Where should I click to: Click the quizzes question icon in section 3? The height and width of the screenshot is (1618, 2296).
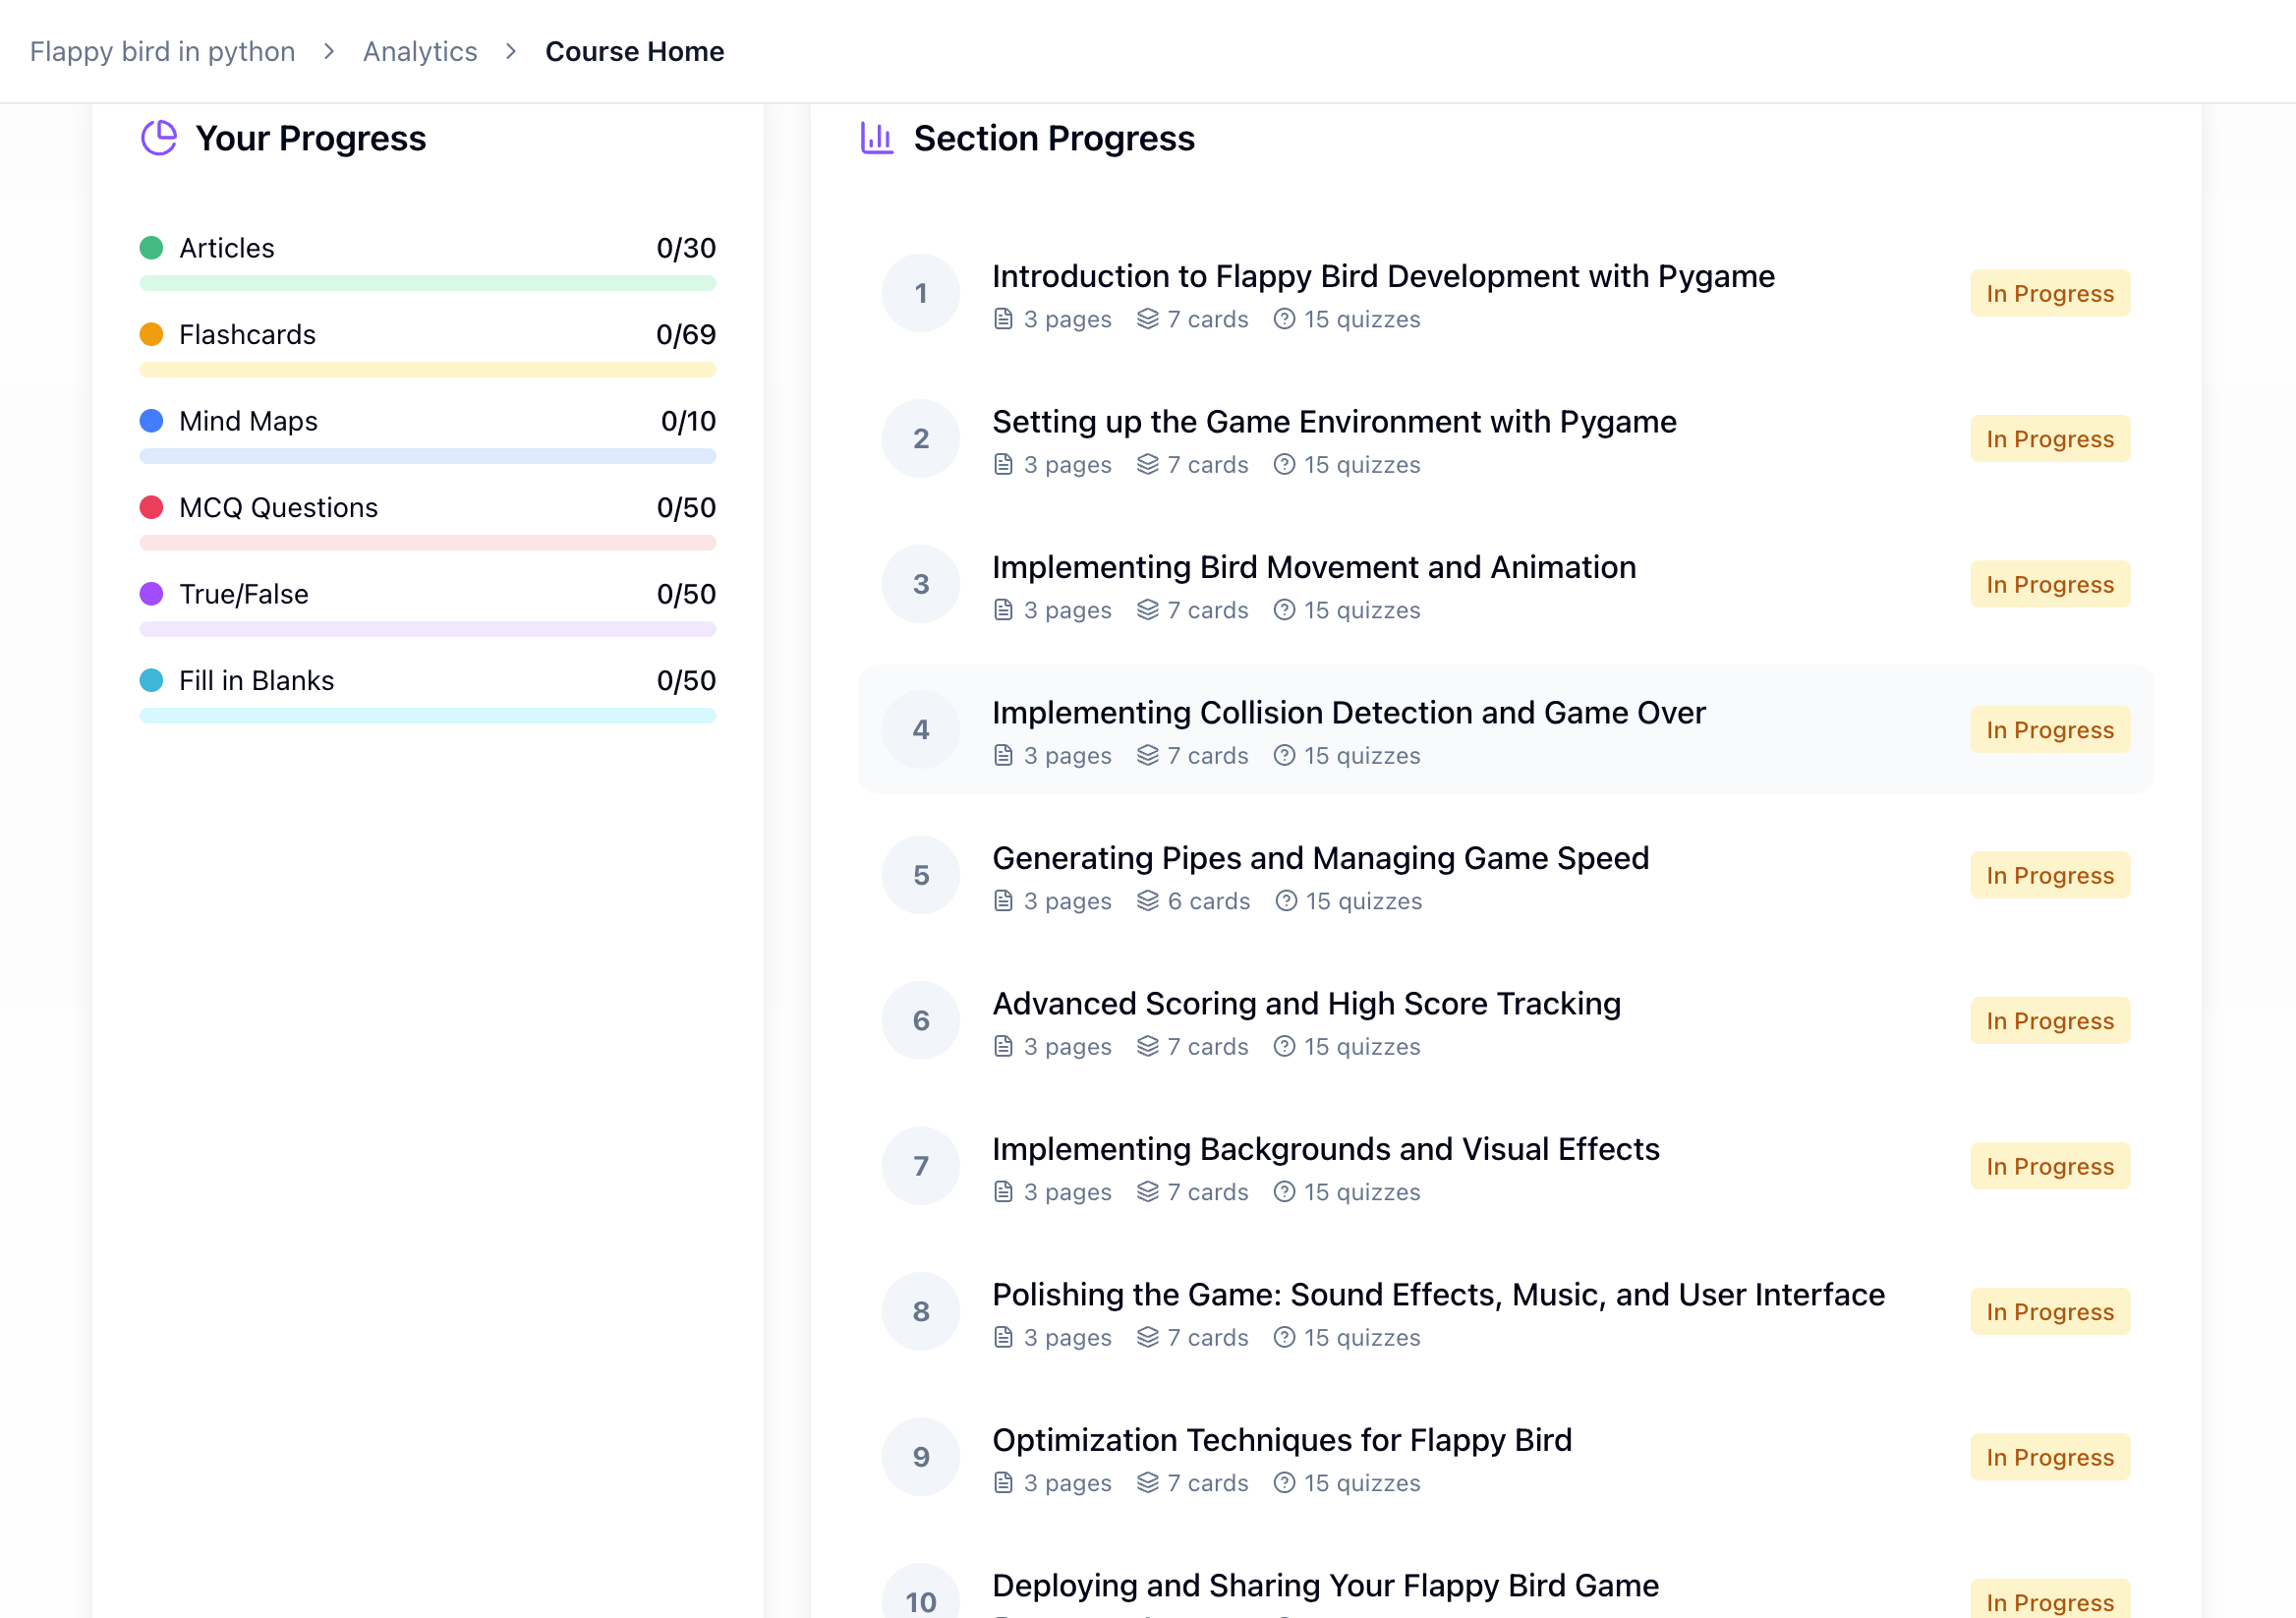1284,610
